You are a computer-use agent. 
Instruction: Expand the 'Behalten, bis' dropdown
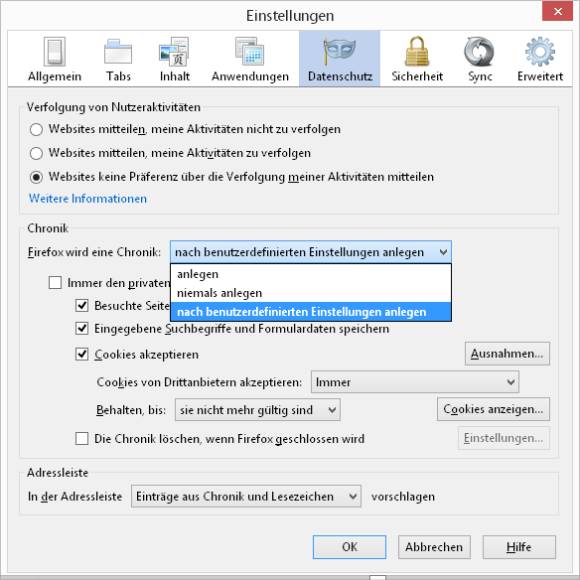(257, 410)
